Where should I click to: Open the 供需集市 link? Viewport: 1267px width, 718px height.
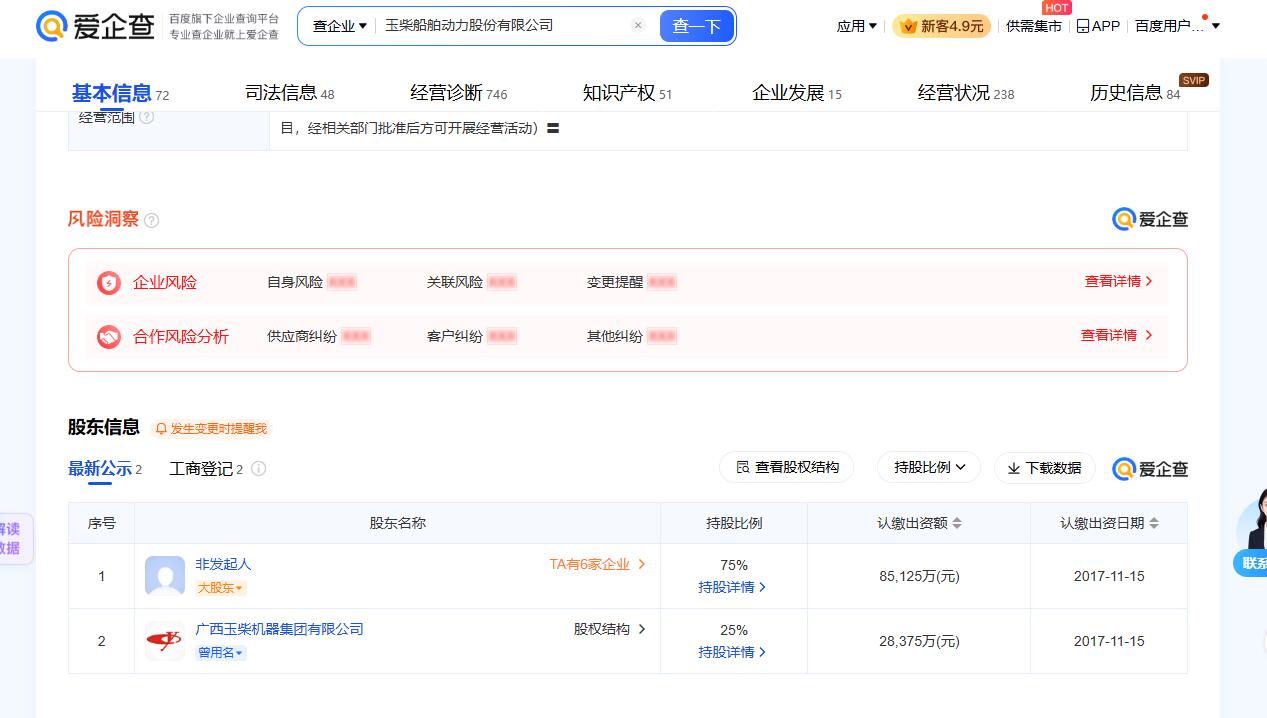point(1034,26)
